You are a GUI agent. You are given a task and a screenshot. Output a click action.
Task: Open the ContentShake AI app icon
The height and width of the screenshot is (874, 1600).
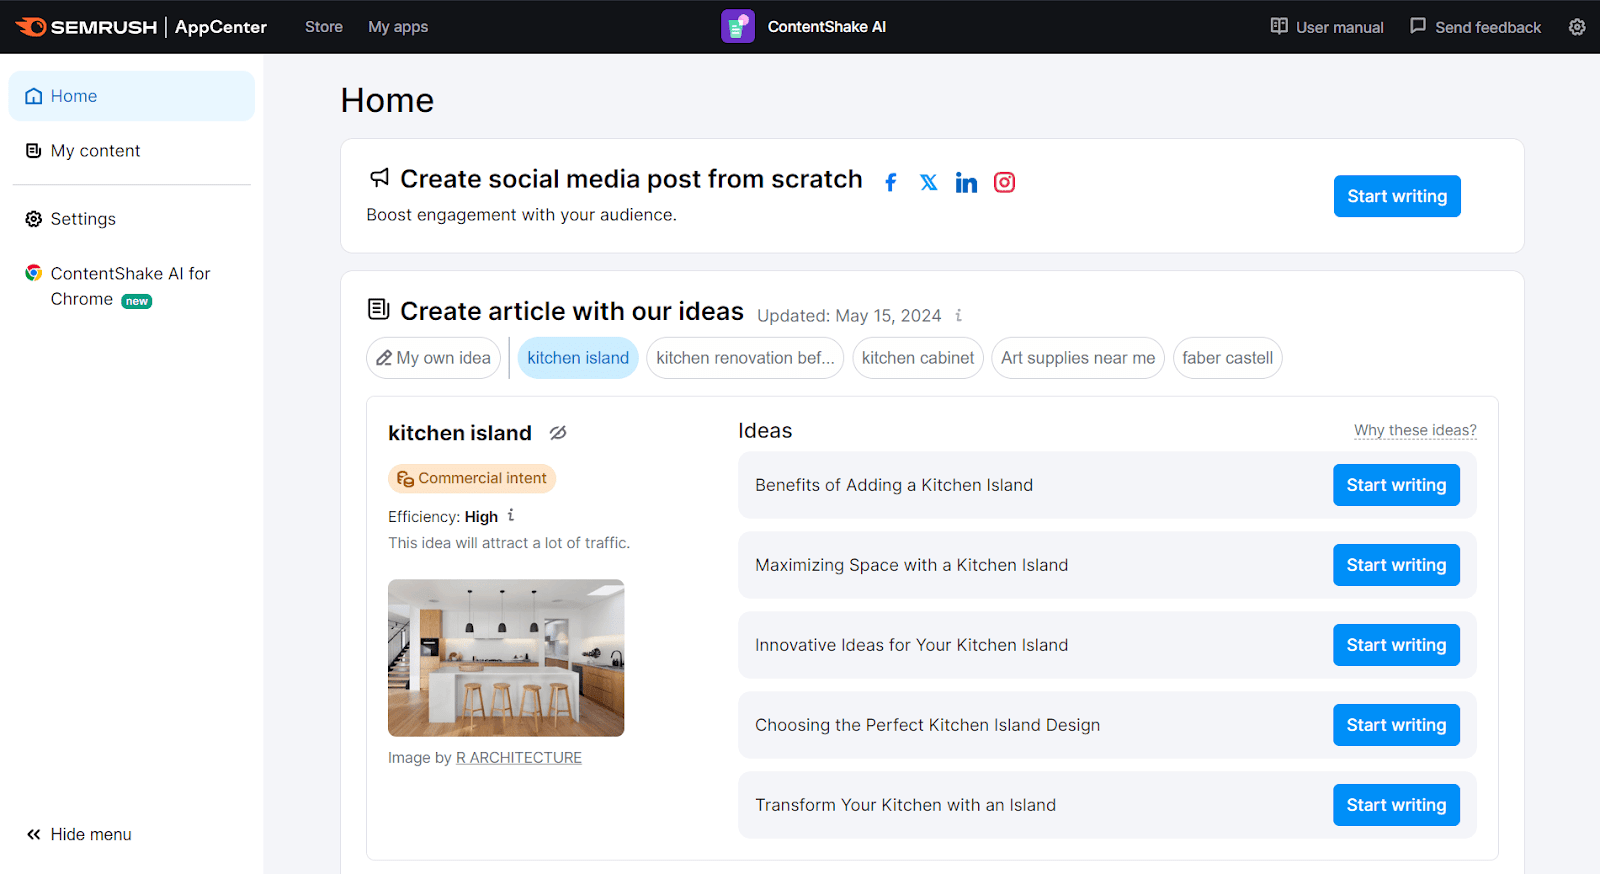[738, 27]
